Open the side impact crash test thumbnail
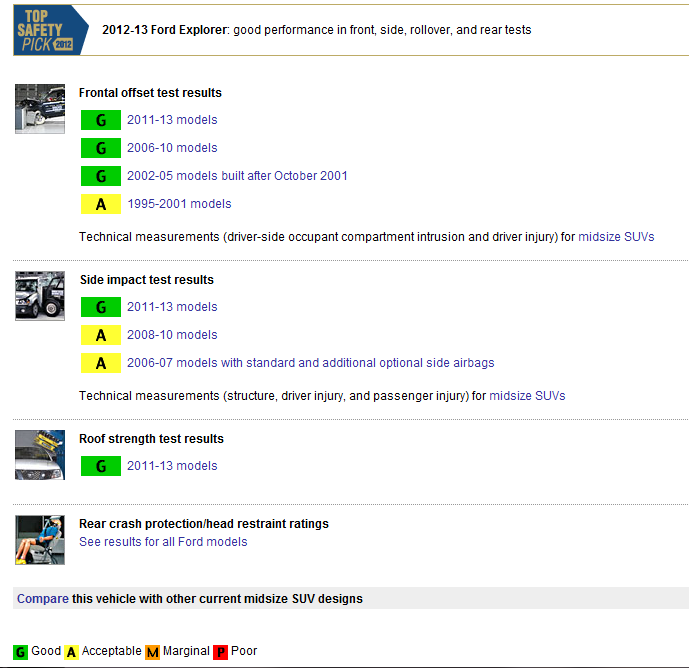Image resolution: width=689 pixels, height=668 pixels. coord(40,296)
